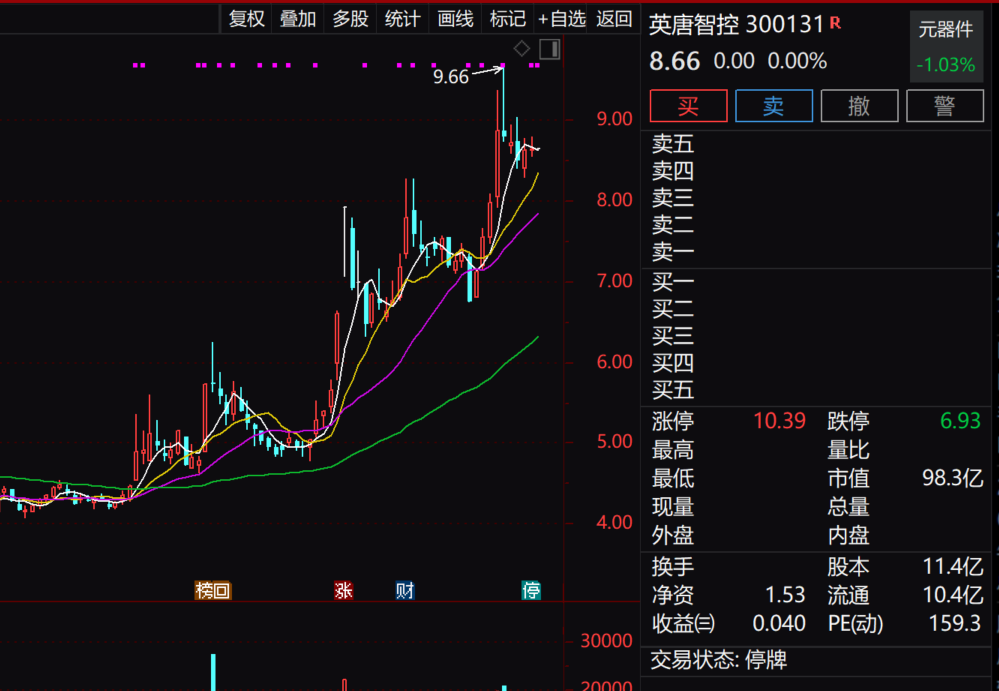Toggle the split-panel layout icon
Screen dimensions: 999x691
point(550,48)
